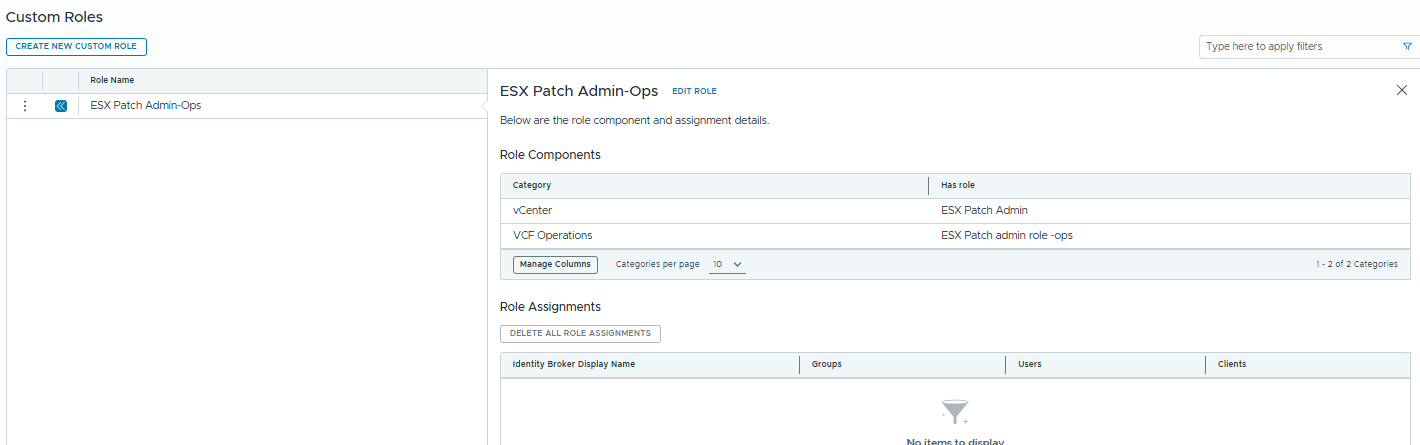
Task: Click the Identity Broker Display Name header
Action: point(574,364)
